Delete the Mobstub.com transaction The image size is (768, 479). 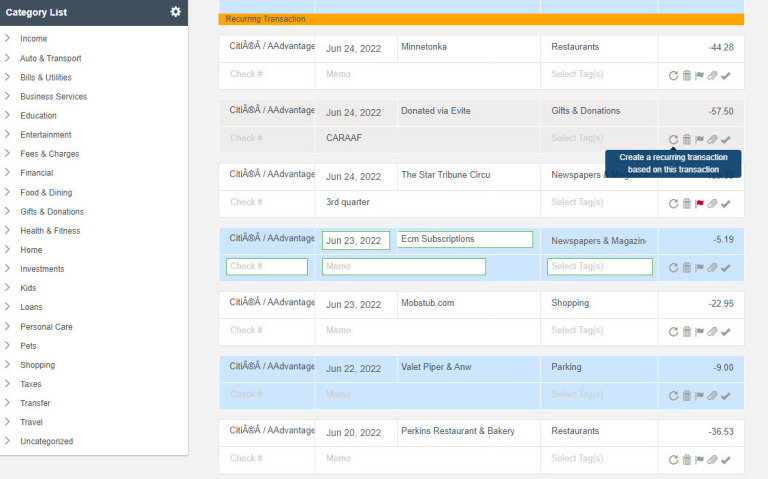(x=687, y=332)
